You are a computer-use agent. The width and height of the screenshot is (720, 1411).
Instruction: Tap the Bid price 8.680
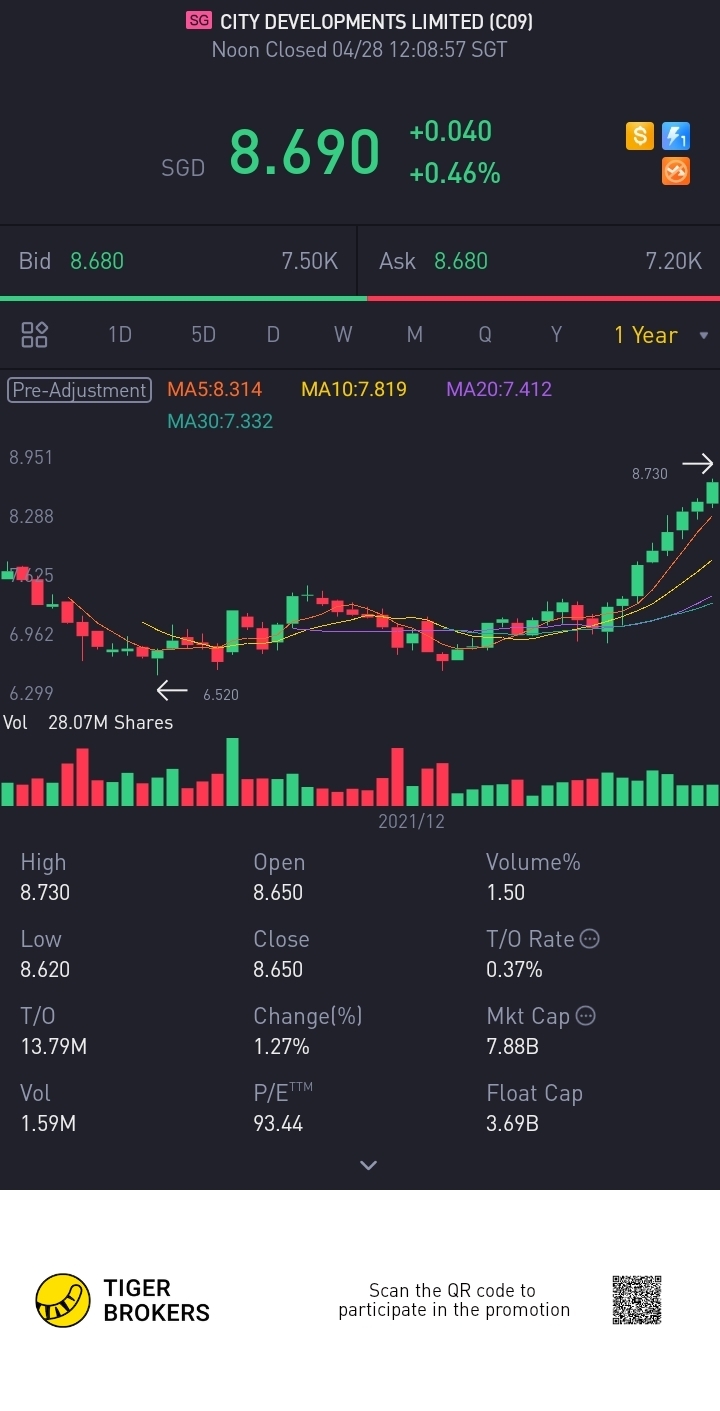(x=97, y=261)
